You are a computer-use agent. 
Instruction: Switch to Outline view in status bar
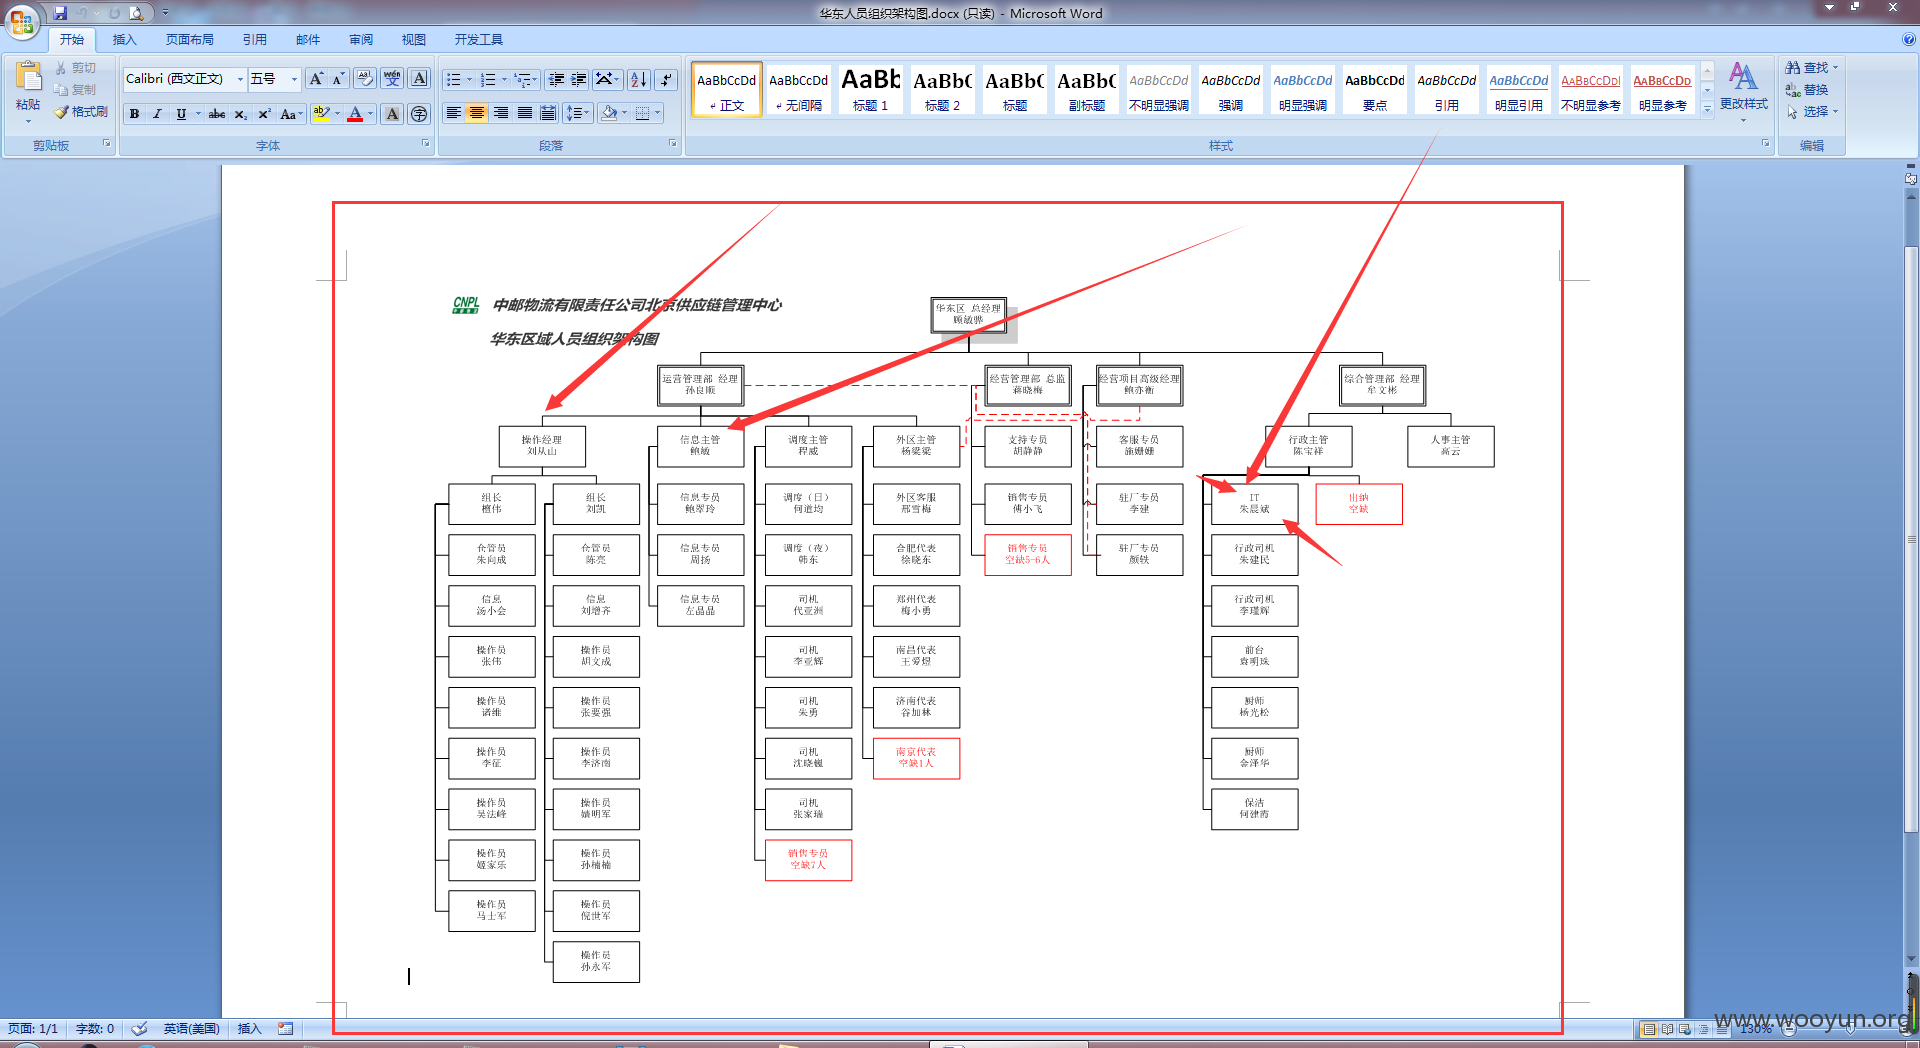[1703, 1028]
